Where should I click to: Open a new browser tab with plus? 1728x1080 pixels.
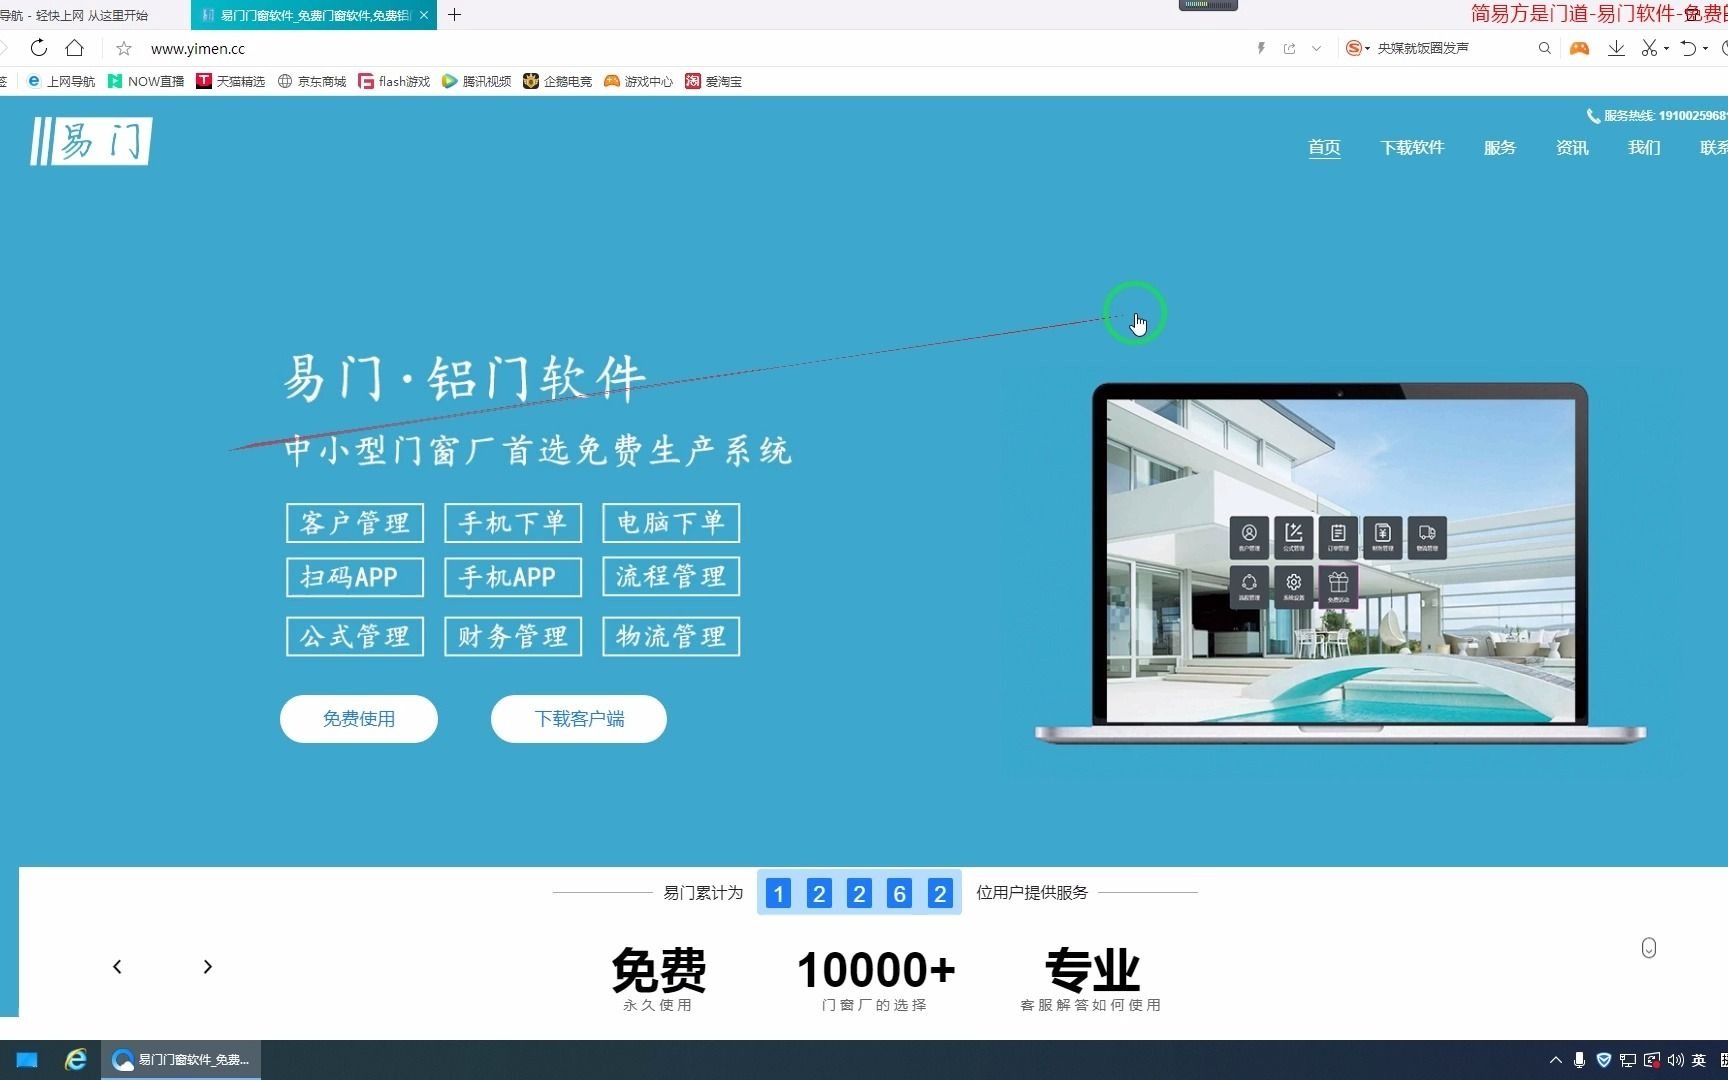click(x=455, y=15)
